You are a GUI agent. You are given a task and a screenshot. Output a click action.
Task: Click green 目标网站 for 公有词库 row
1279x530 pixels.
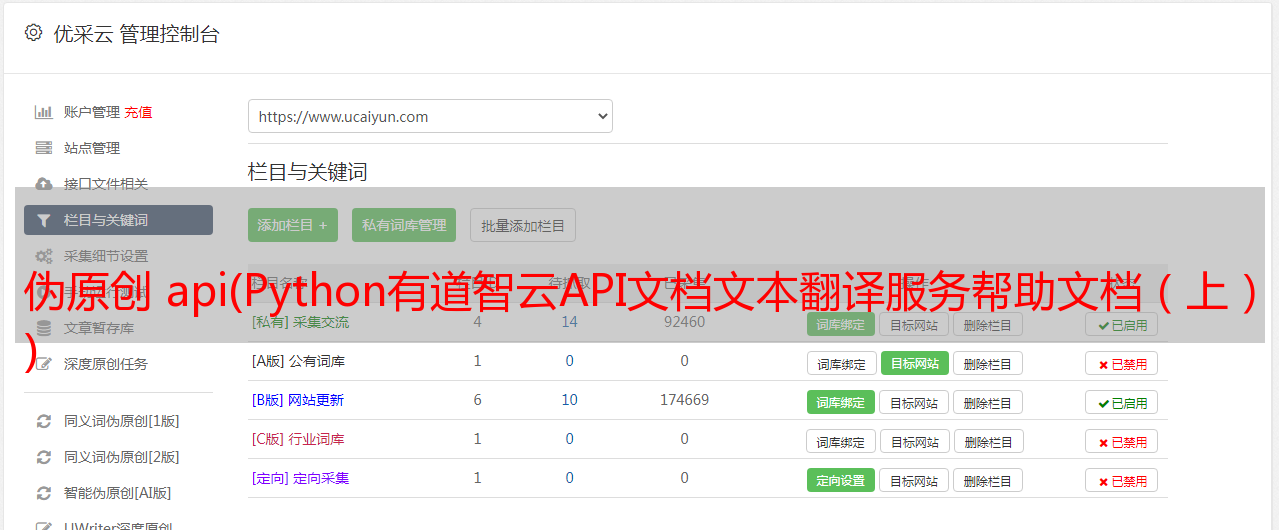(915, 364)
